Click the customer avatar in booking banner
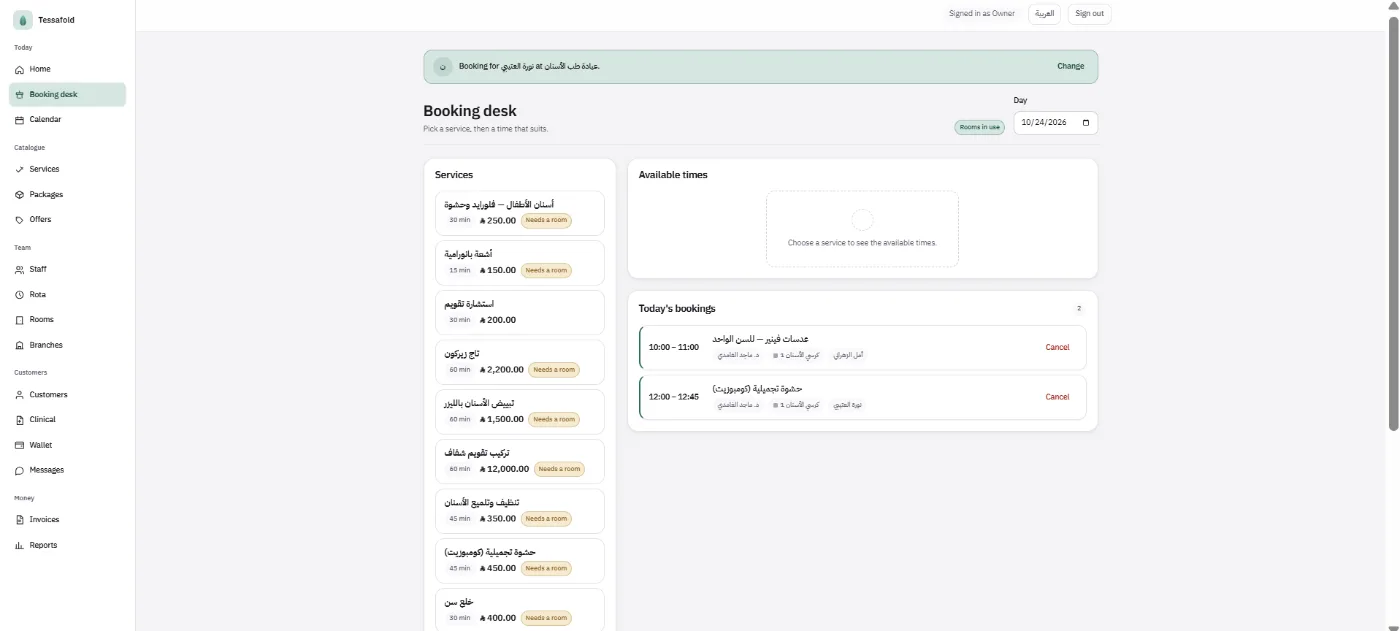 443,67
